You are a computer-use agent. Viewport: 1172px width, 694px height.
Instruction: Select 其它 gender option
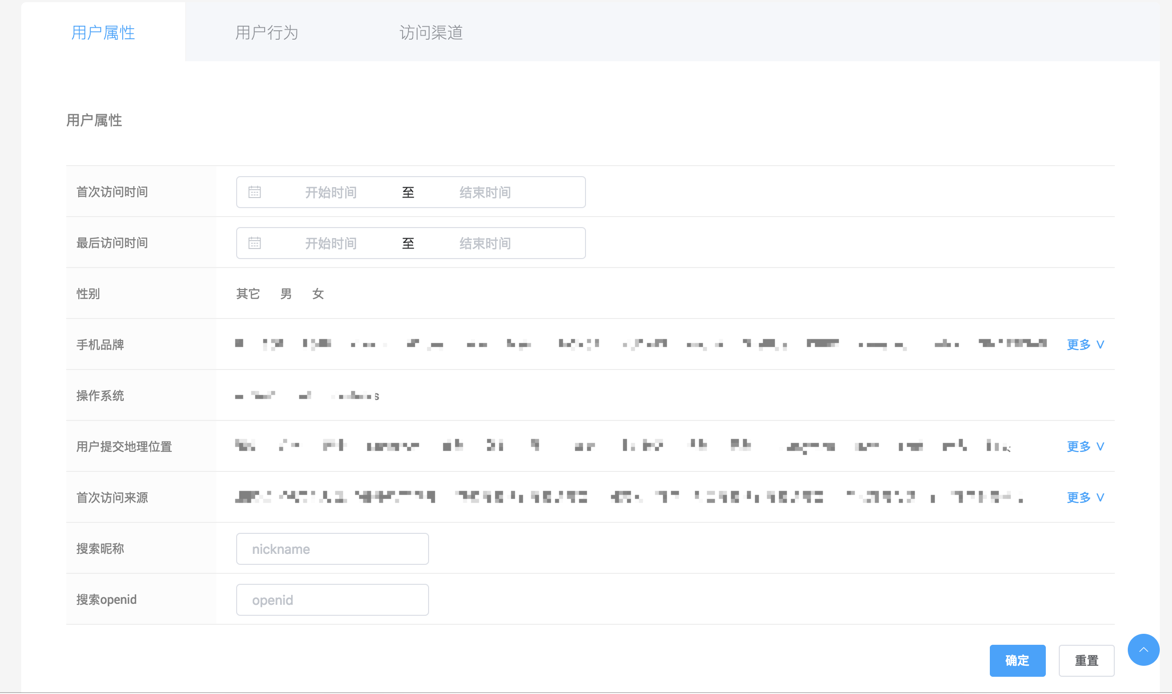pos(248,294)
